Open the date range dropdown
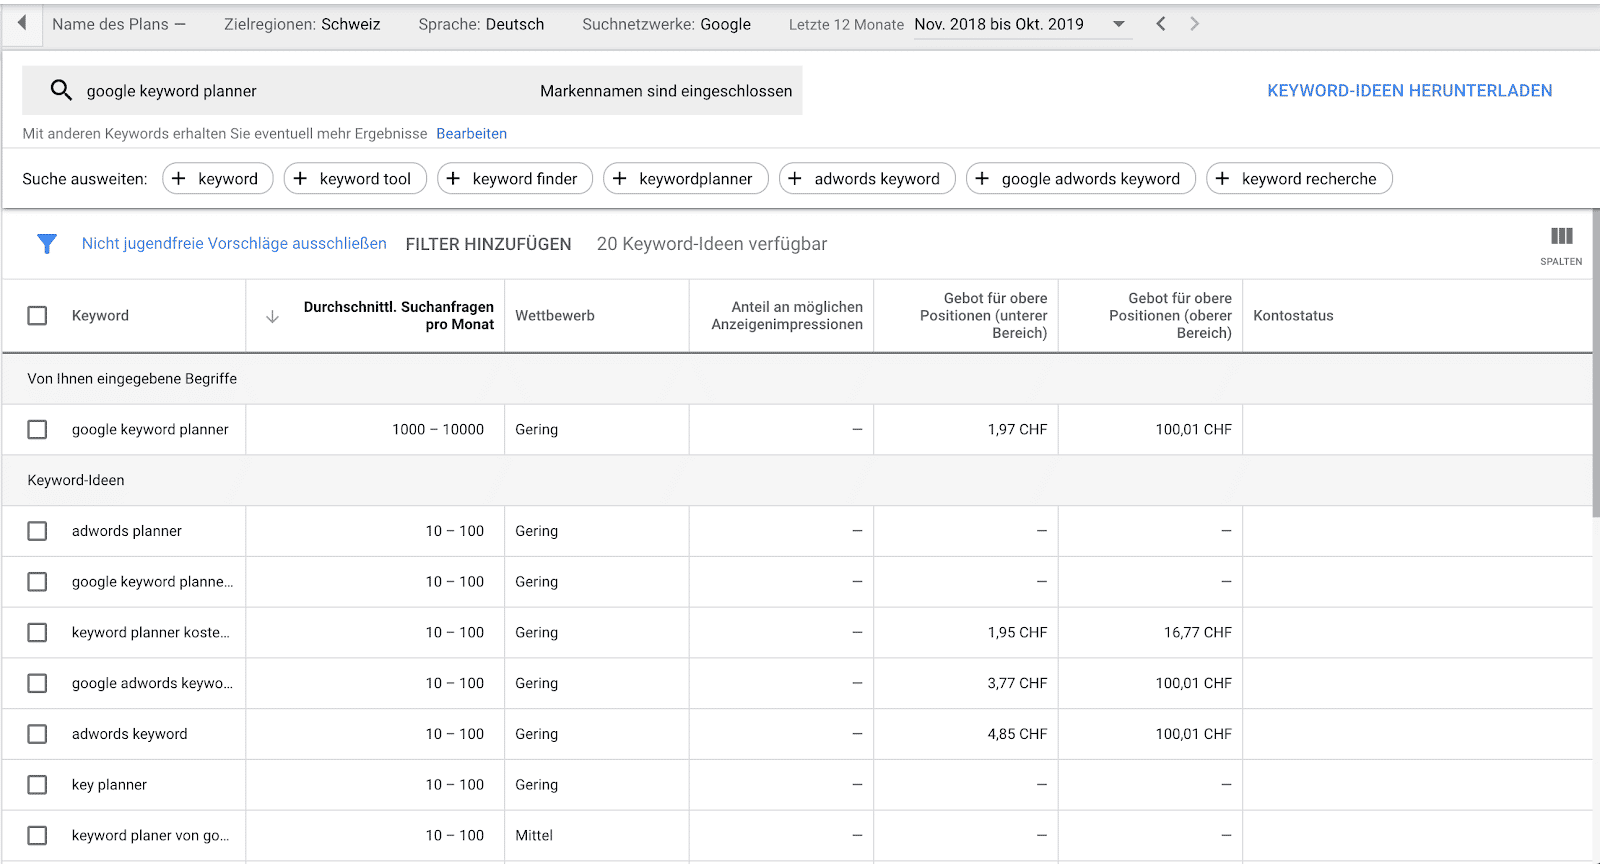The width and height of the screenshot is (1600, 864). pyautogui.click(x=1119, y=24)
